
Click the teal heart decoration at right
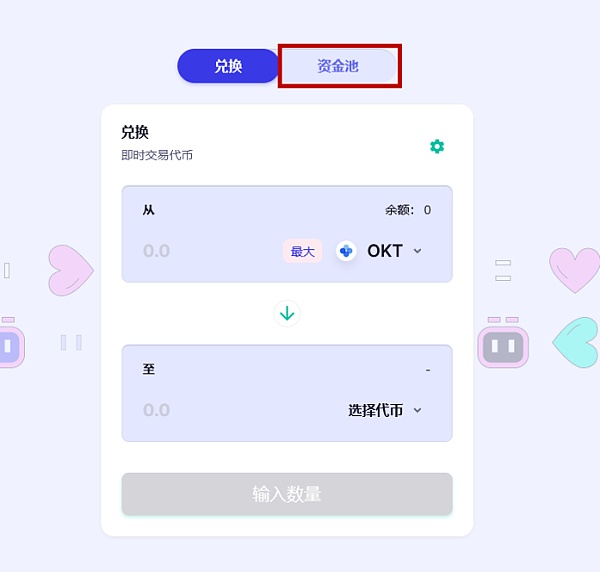(576, 342)
